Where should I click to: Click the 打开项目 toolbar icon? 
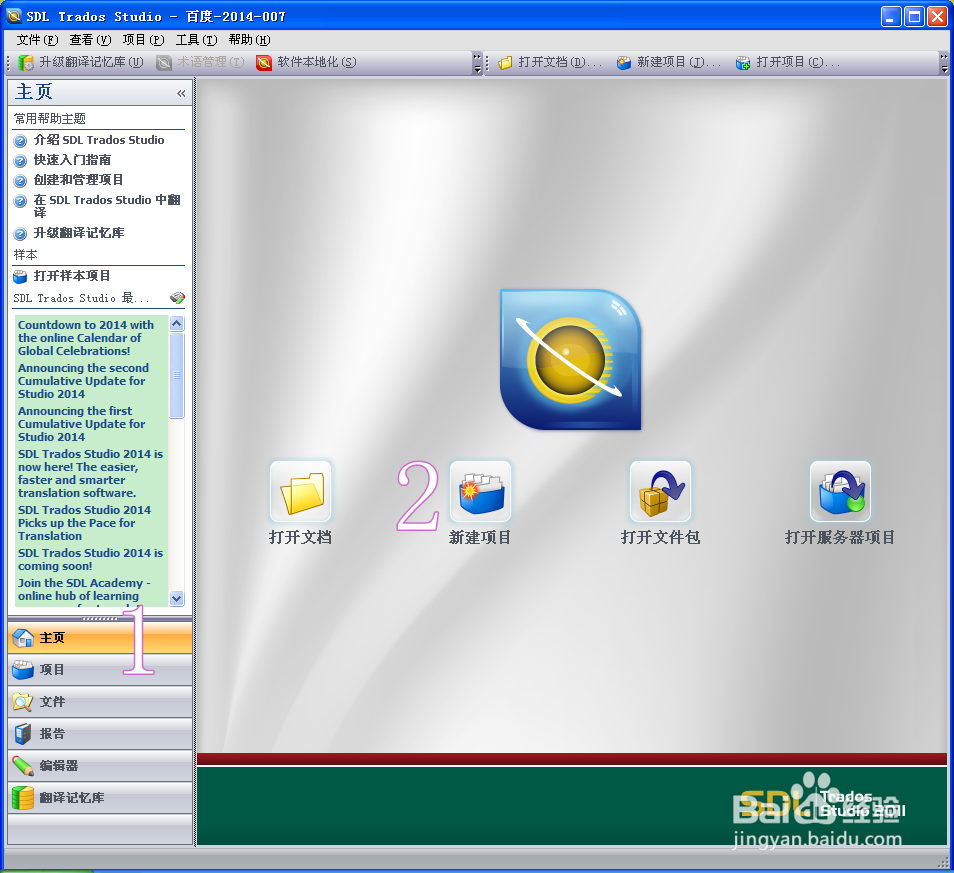pos(743,63)
